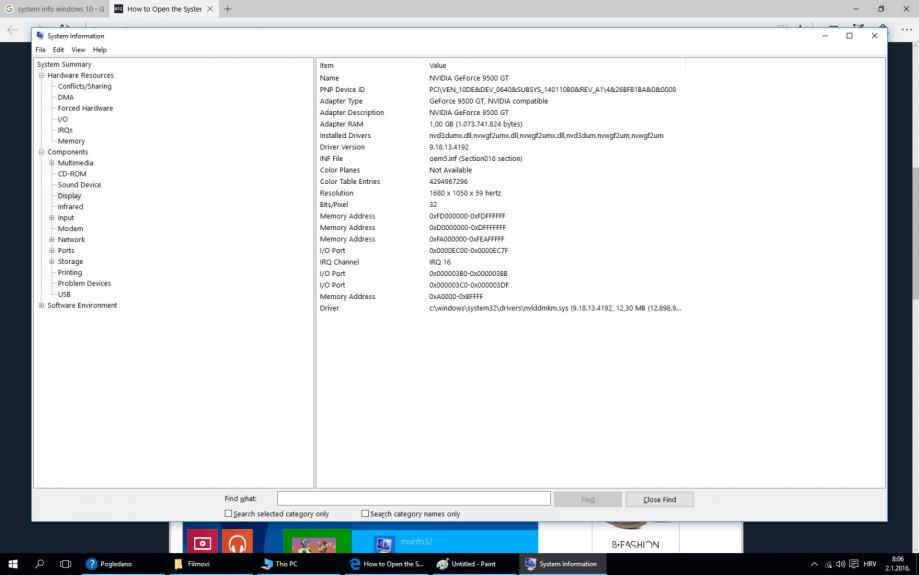Select Sound Device tree item

pyautogui.click(x=80, y=185)
